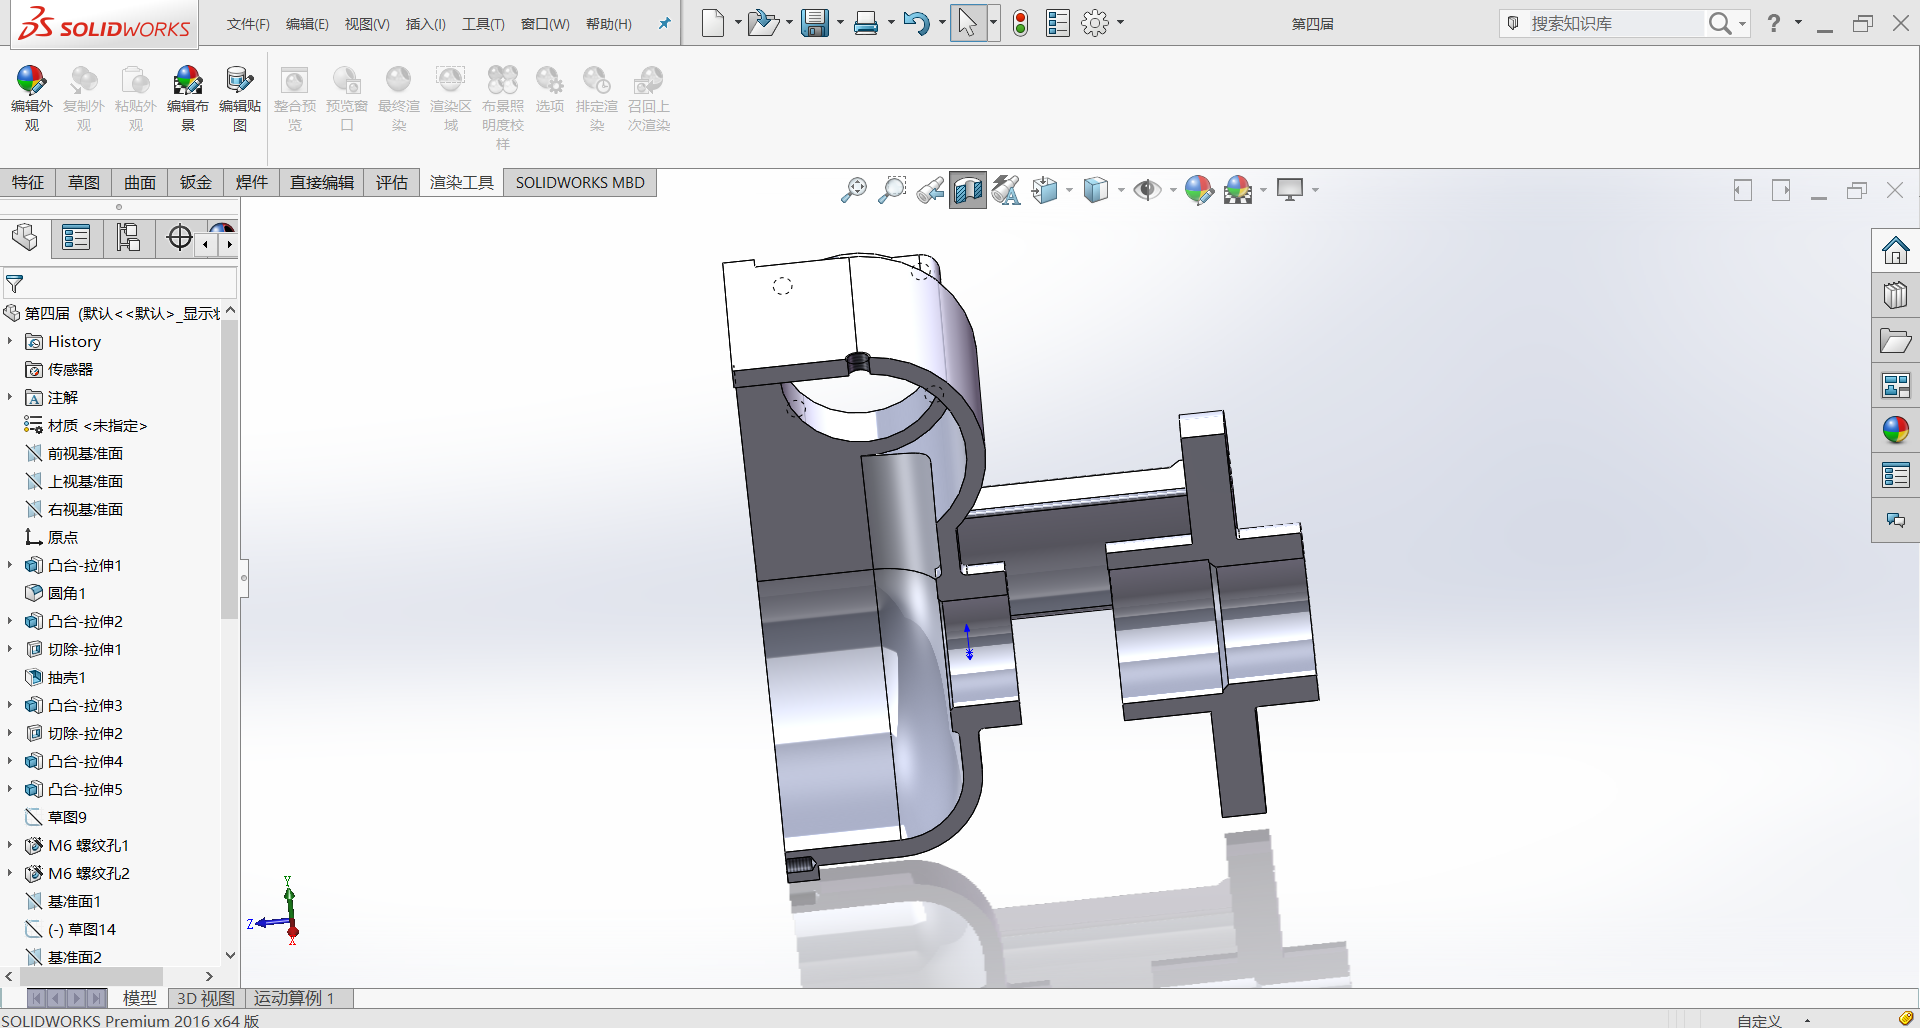Open the file properties list icon
Viewport: 1920px width, 1028px height.
pos(1057,23)
